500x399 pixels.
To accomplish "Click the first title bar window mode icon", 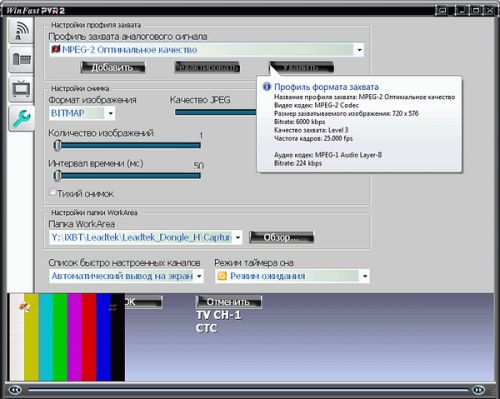I will point(442,10).
